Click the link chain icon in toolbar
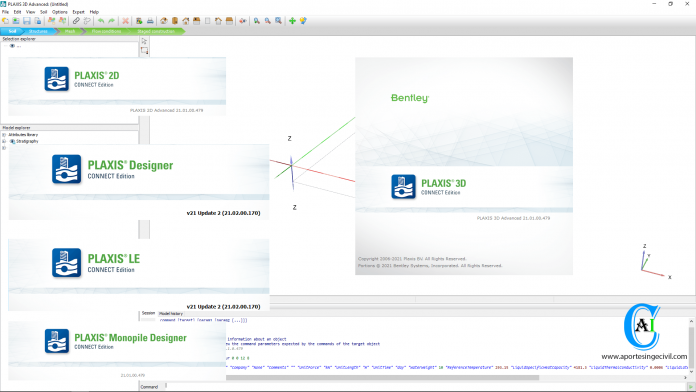696x392 pixels. pyautogui.click(x=76, y=21)
